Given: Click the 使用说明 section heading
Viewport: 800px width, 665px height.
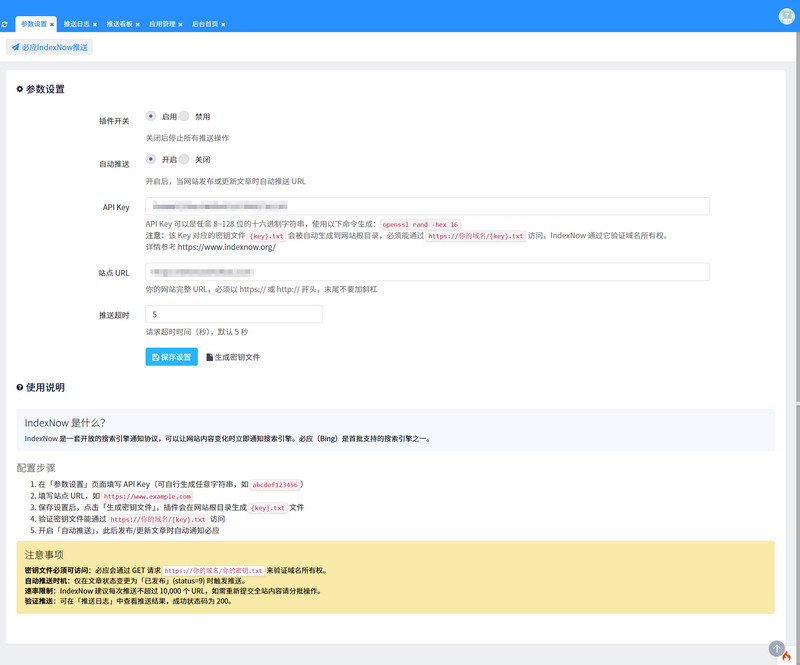Looking at the screenshot, I should [41, 387].
